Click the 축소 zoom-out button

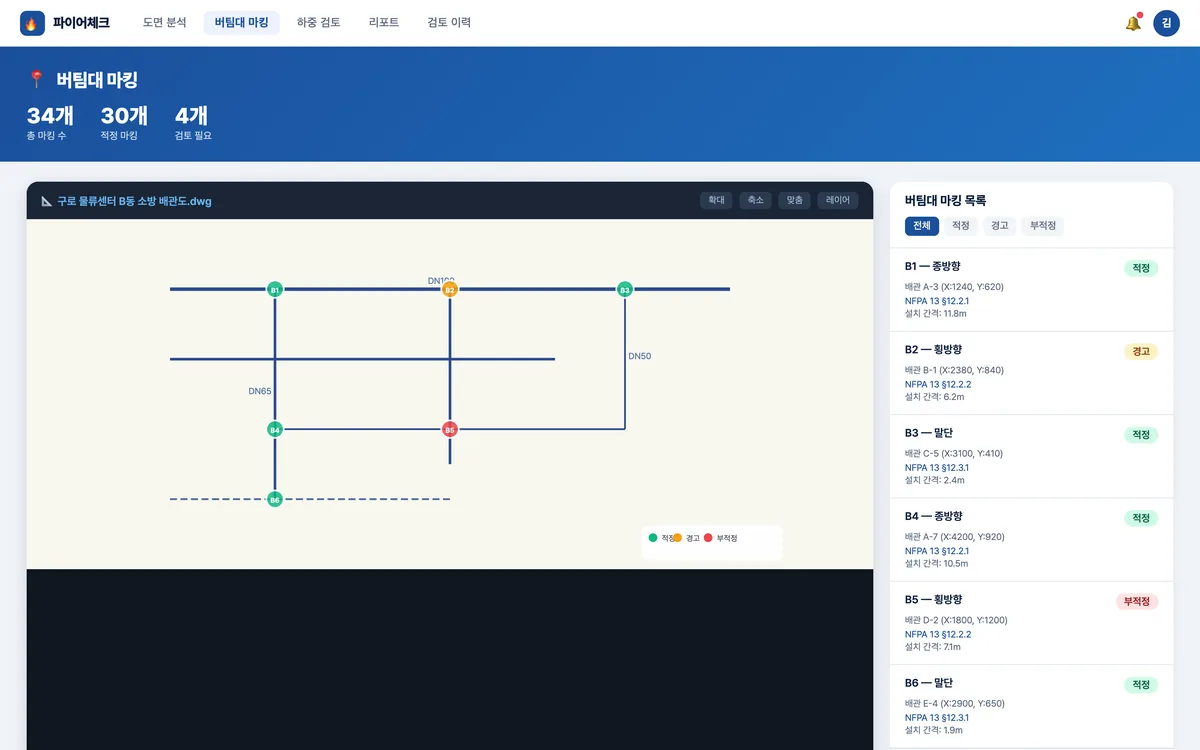pos(755,200)
